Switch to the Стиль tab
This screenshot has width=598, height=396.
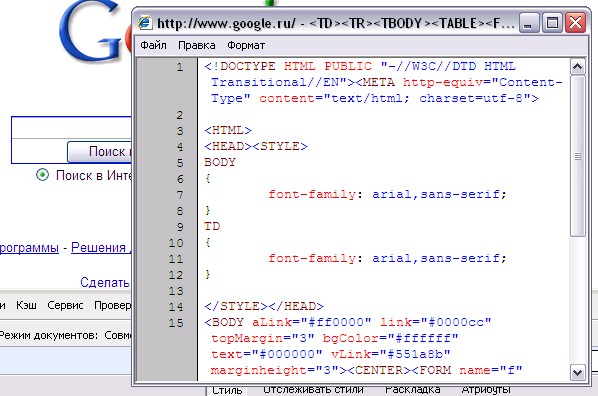tap(227, 391)
